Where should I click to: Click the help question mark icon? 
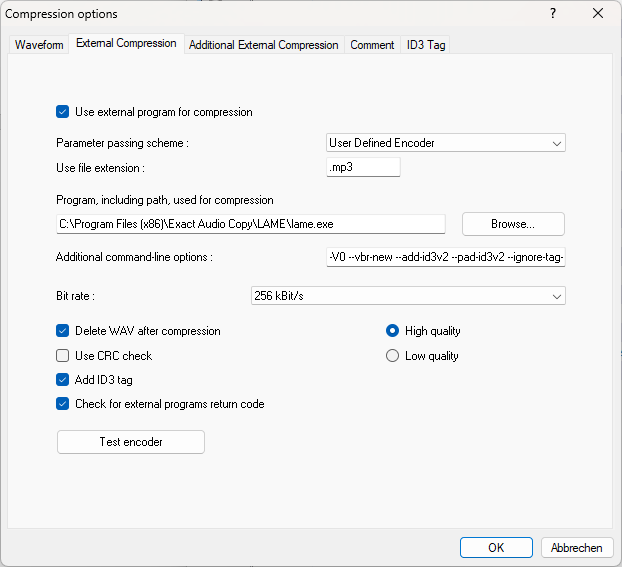click(553, 14)
